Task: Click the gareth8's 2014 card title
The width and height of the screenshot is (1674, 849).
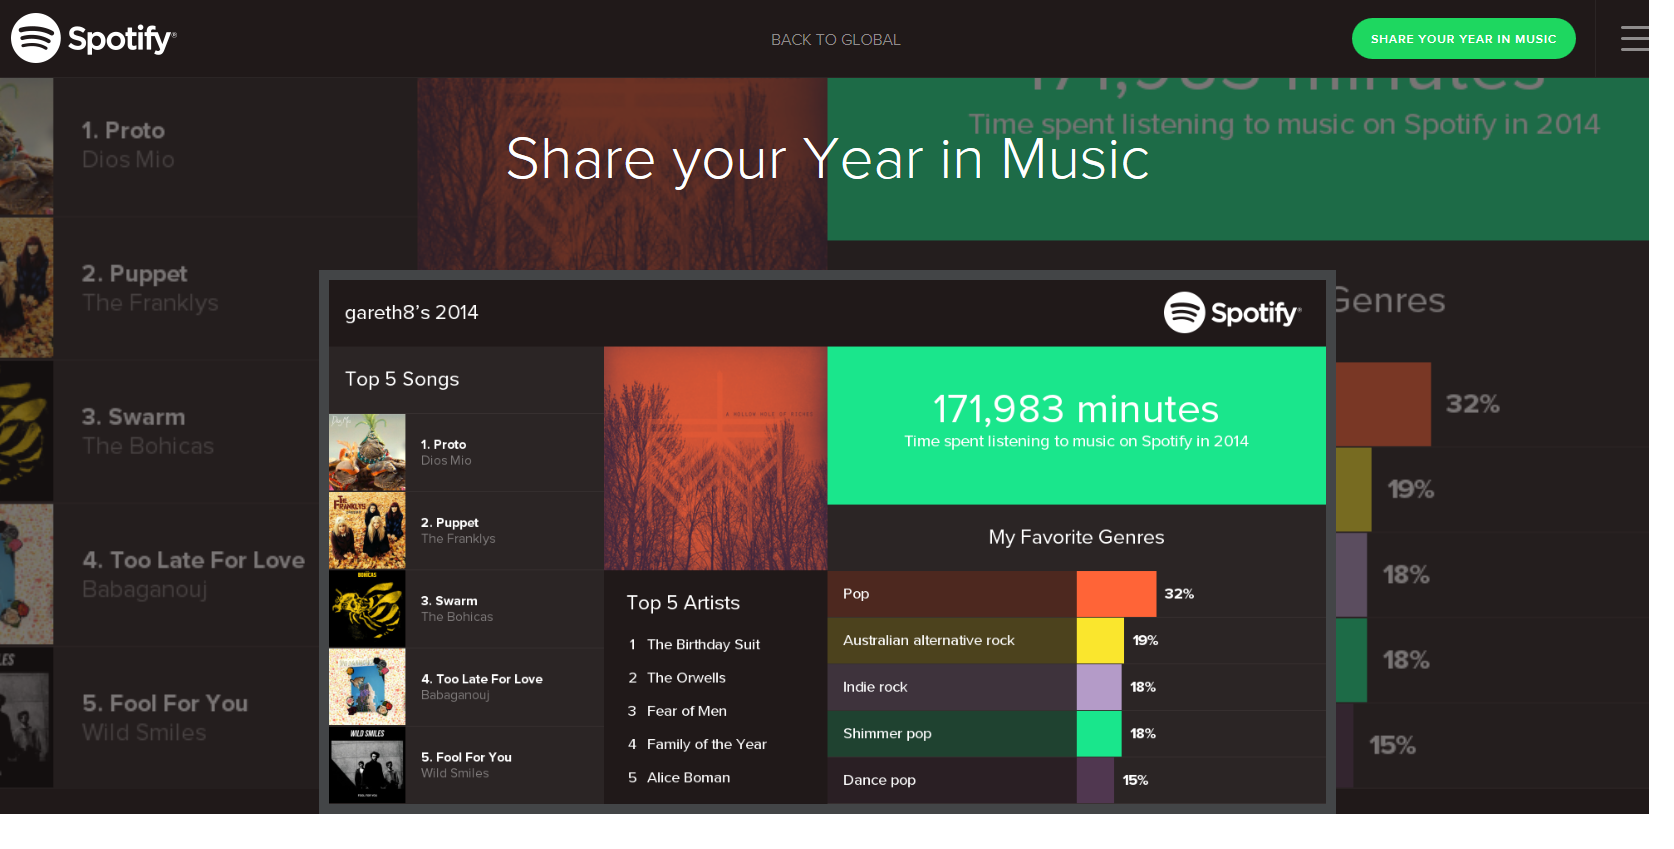Action: [x=411, y=313]
